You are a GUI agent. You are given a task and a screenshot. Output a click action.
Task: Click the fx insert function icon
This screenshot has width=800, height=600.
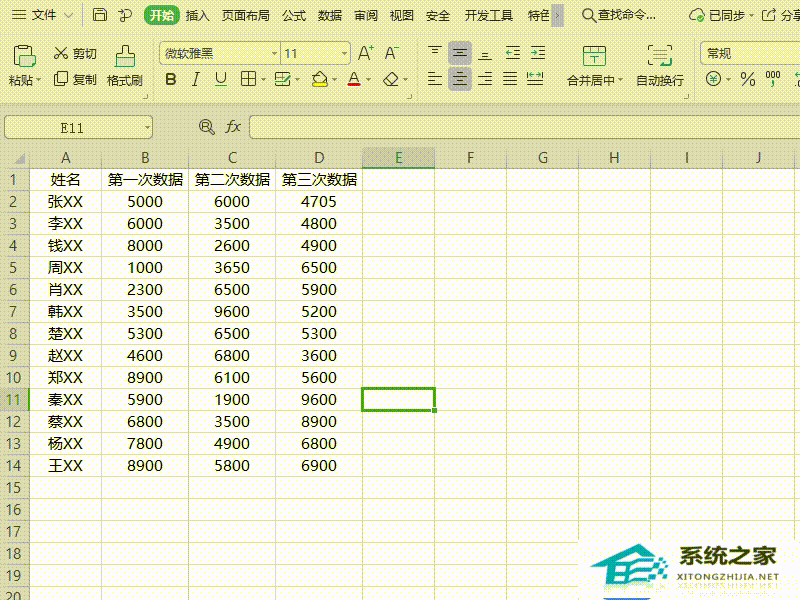(233, 127)
